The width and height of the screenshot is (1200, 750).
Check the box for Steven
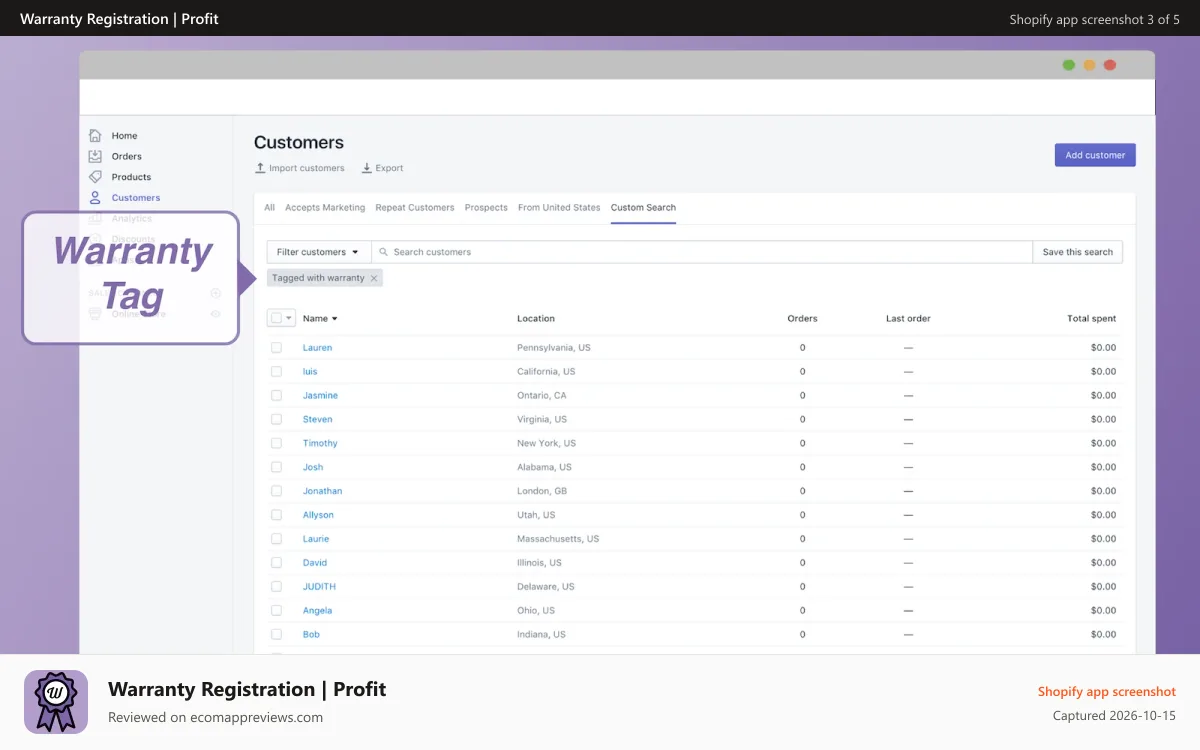pos(276,420)
